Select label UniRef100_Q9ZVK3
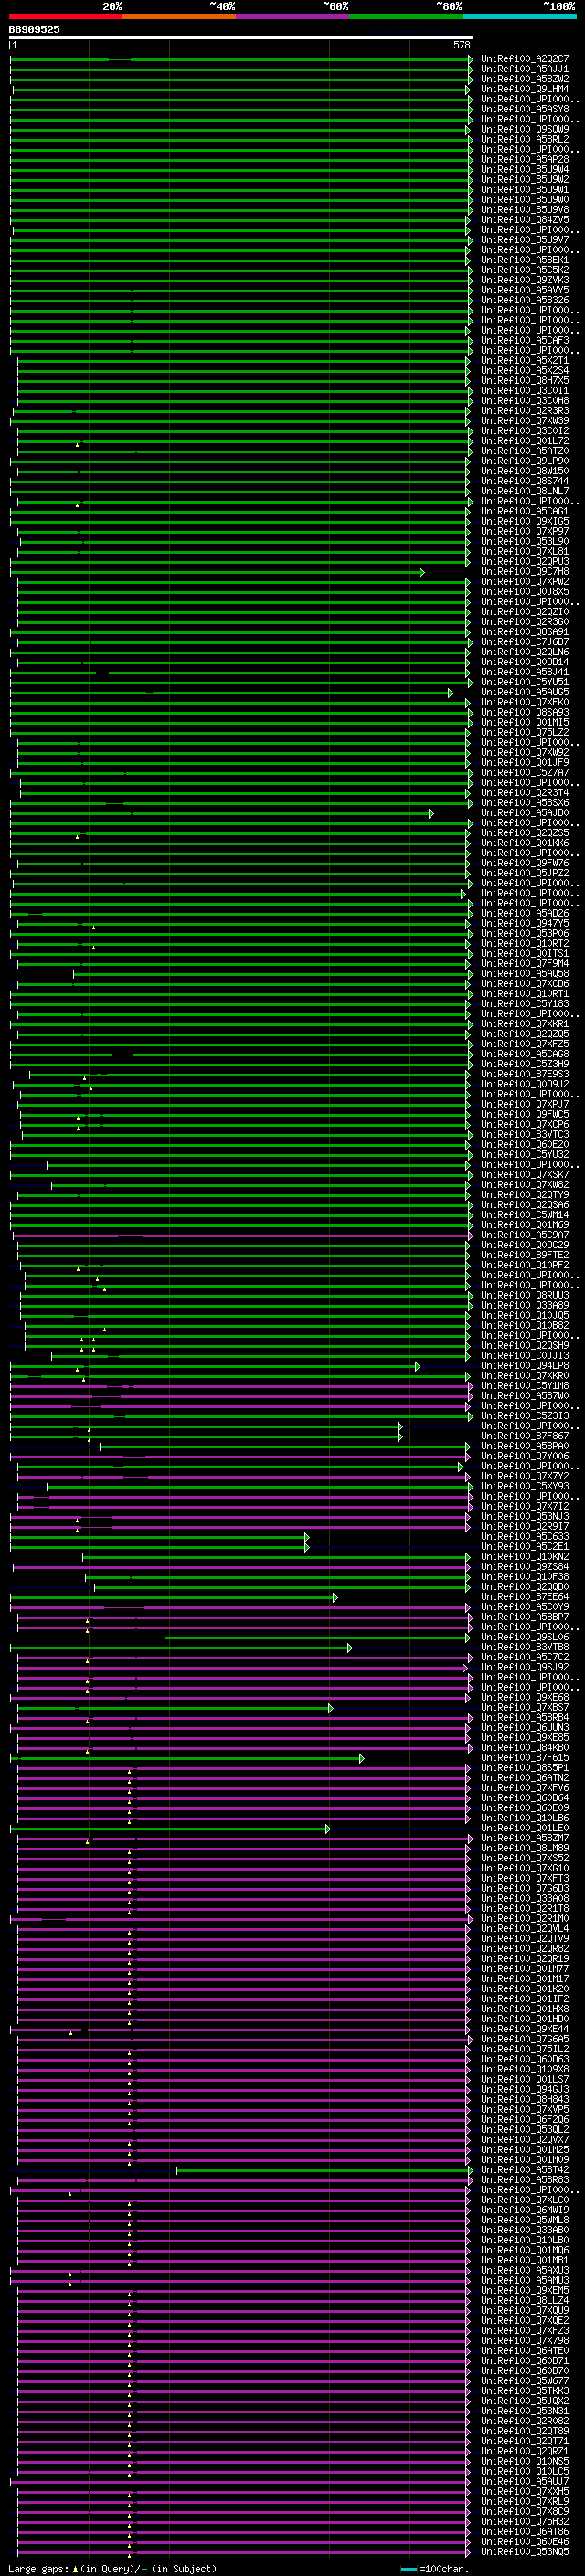Image resolution: width=585 pixels, height=2576 pixels. pos(525,280)
